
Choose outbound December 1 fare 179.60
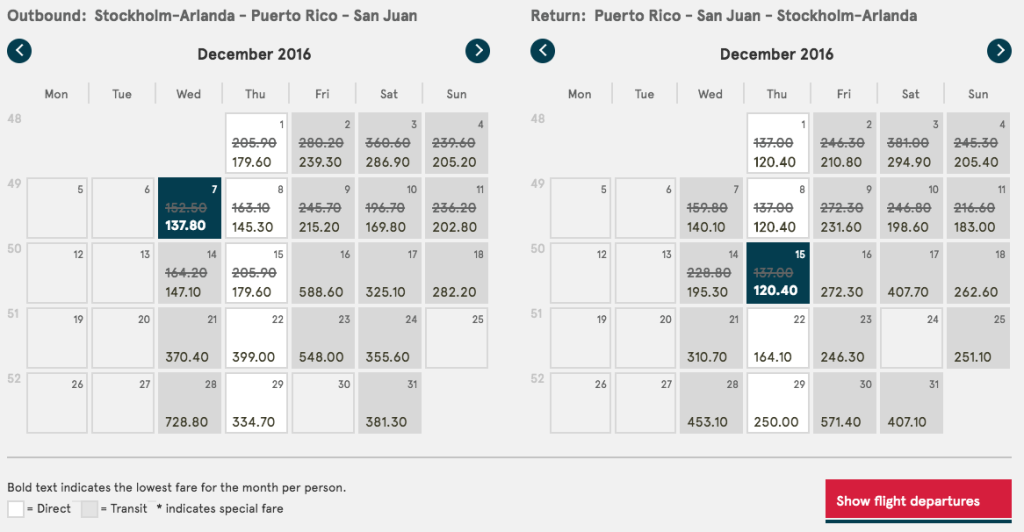coord(256,144)
